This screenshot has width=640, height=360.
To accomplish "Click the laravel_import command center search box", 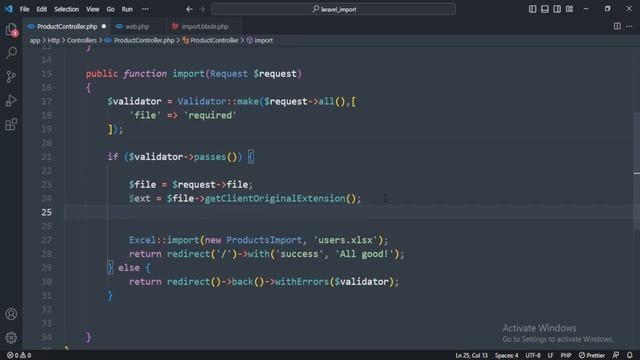I will pos(333,9).
